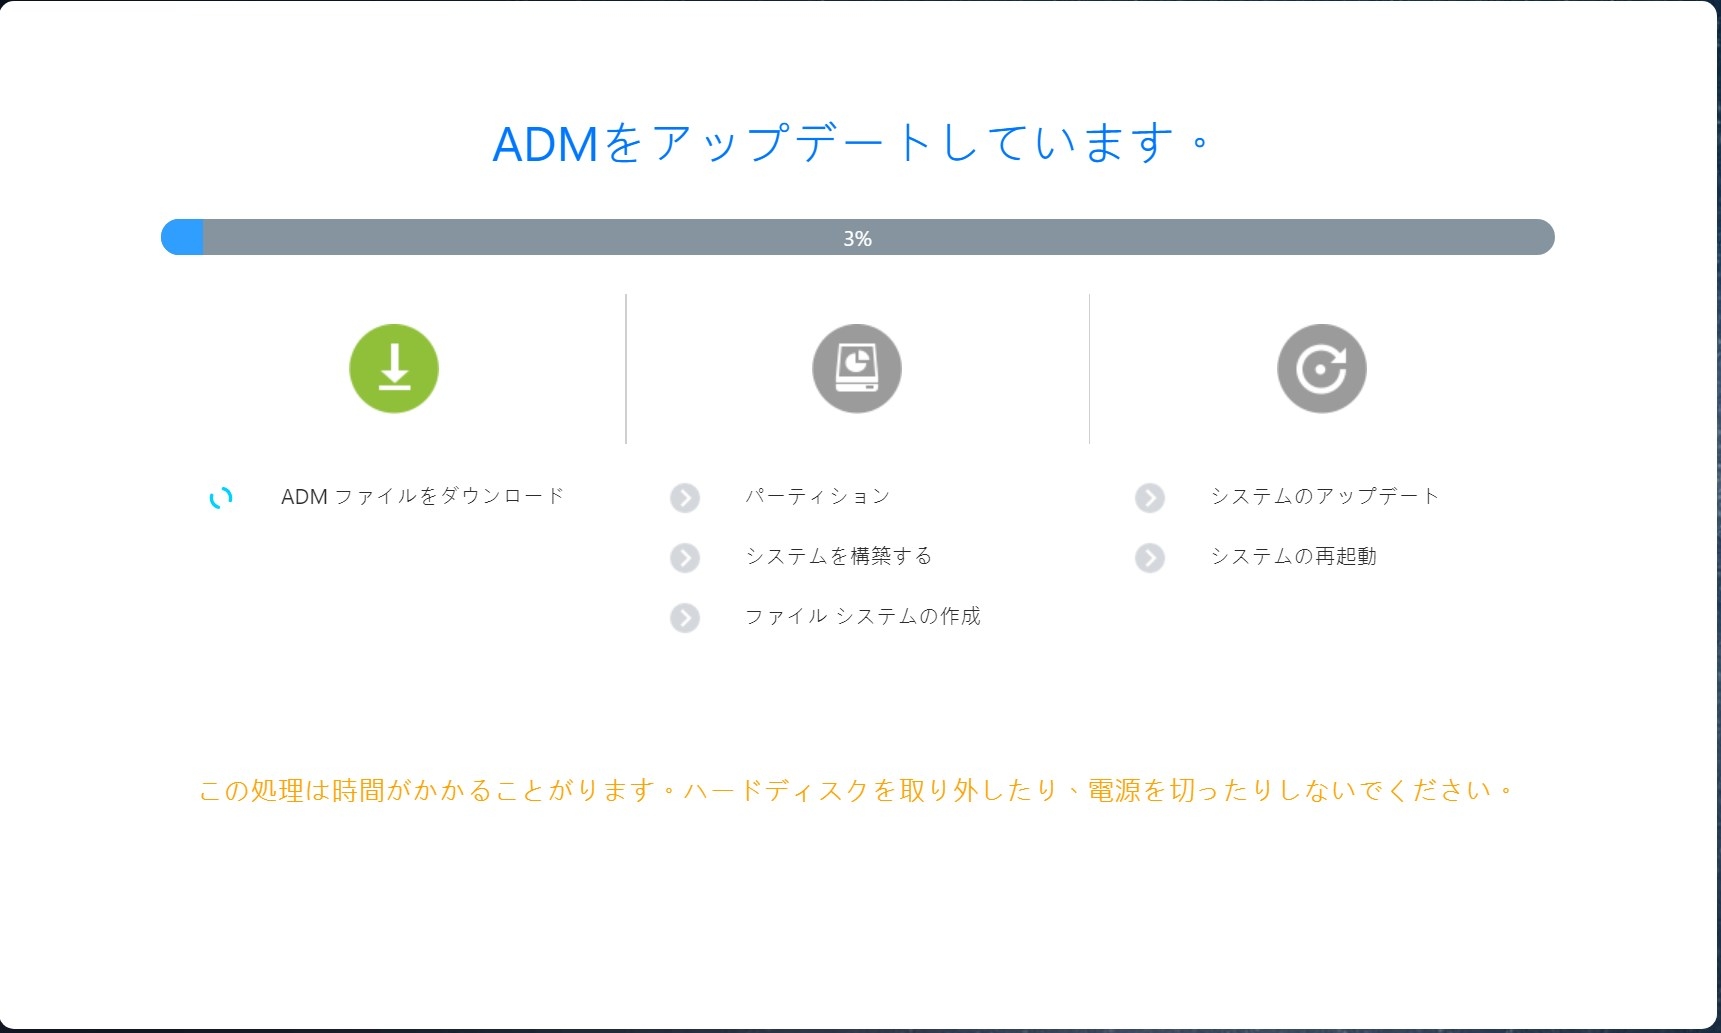
Task: Click the chevron icon next to パーティション
Action: 685,497
